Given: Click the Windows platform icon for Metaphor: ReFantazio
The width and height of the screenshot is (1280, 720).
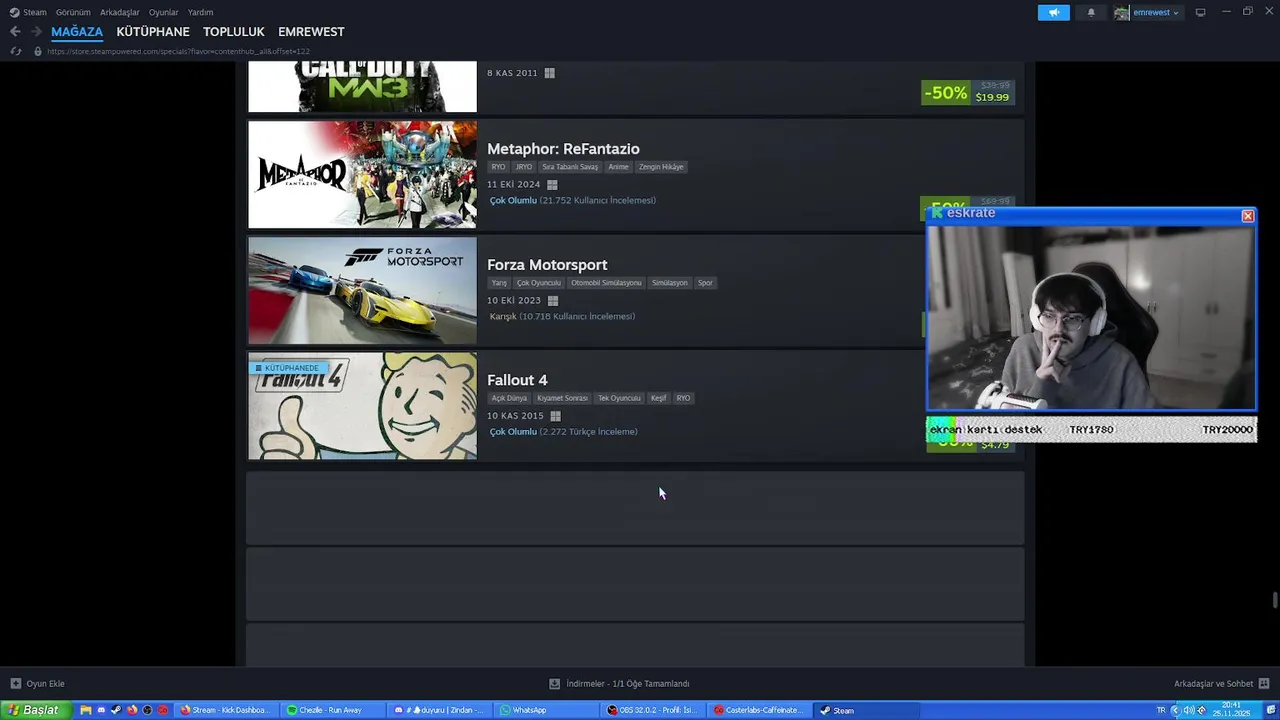Looking at the screenshot, I should click(x=552, y=185).
